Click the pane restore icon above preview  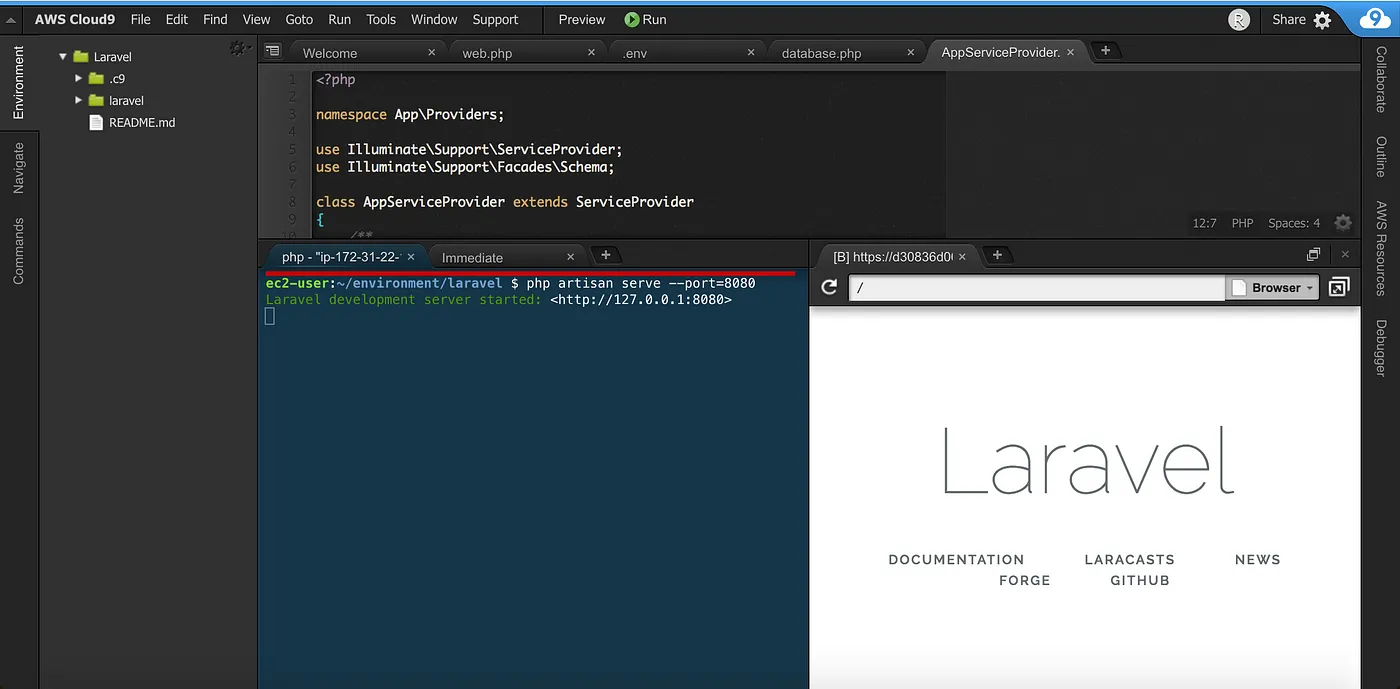(x=1313, y=255)
